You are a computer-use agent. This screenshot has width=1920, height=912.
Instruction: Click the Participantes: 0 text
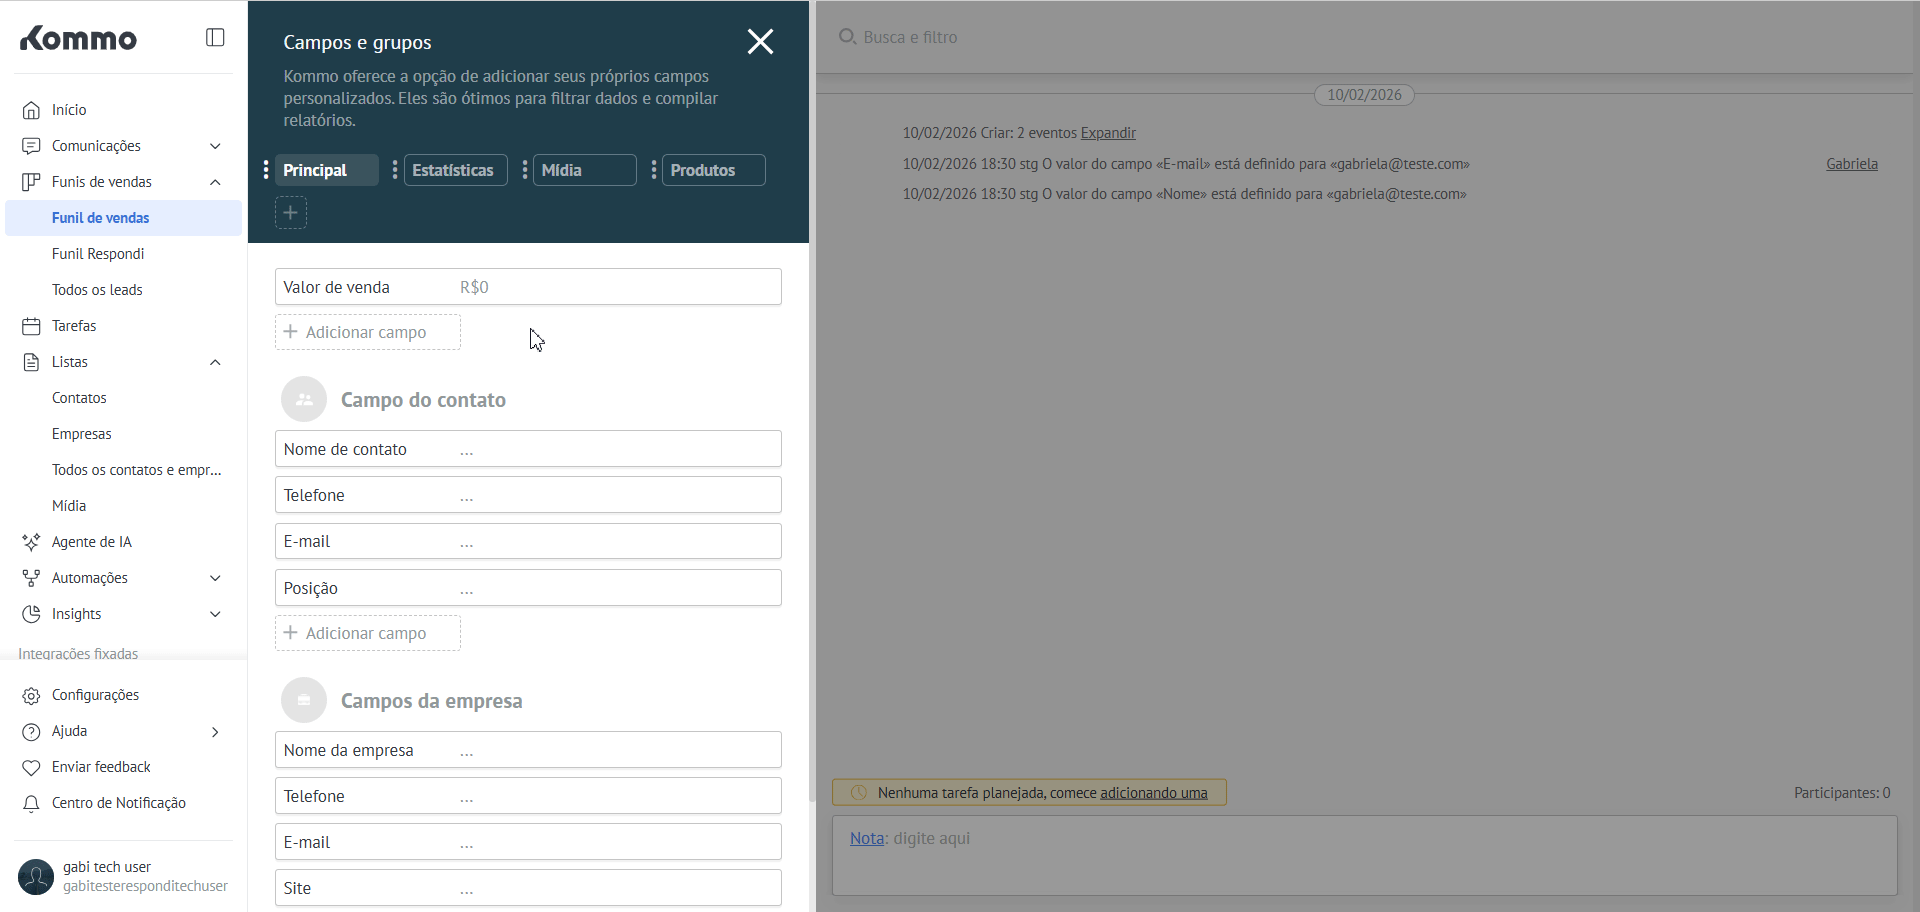1842,793
